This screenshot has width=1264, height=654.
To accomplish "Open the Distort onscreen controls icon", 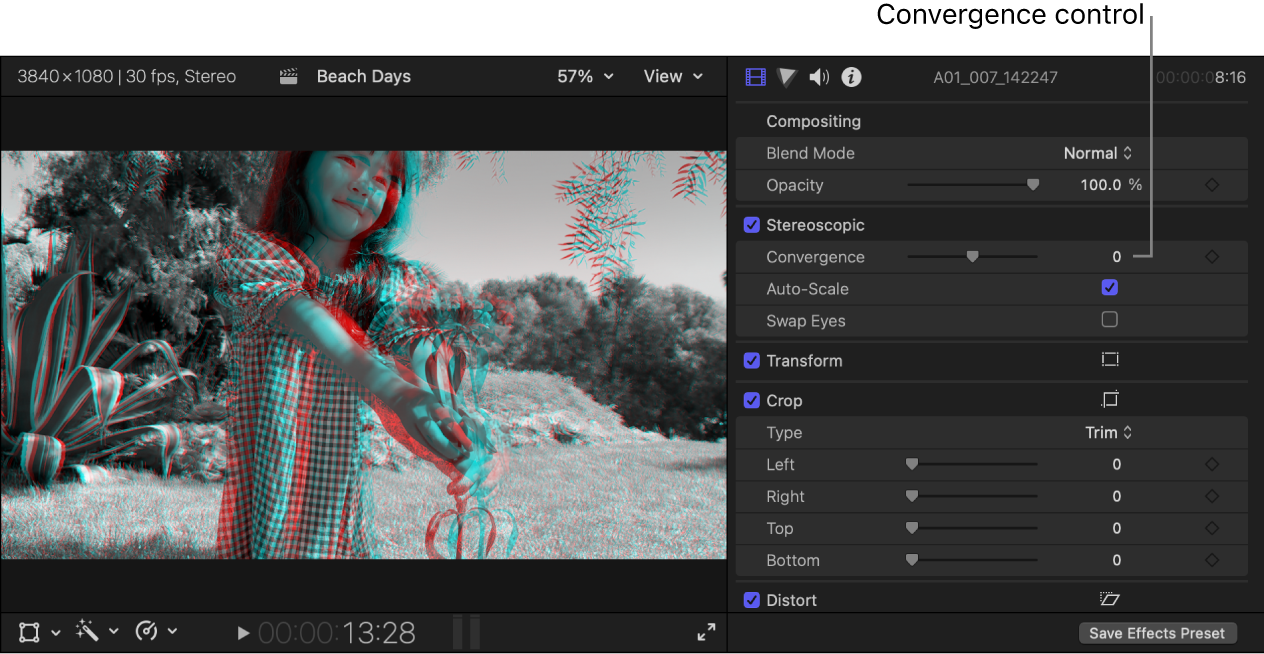I will (x=1110, y=598).
